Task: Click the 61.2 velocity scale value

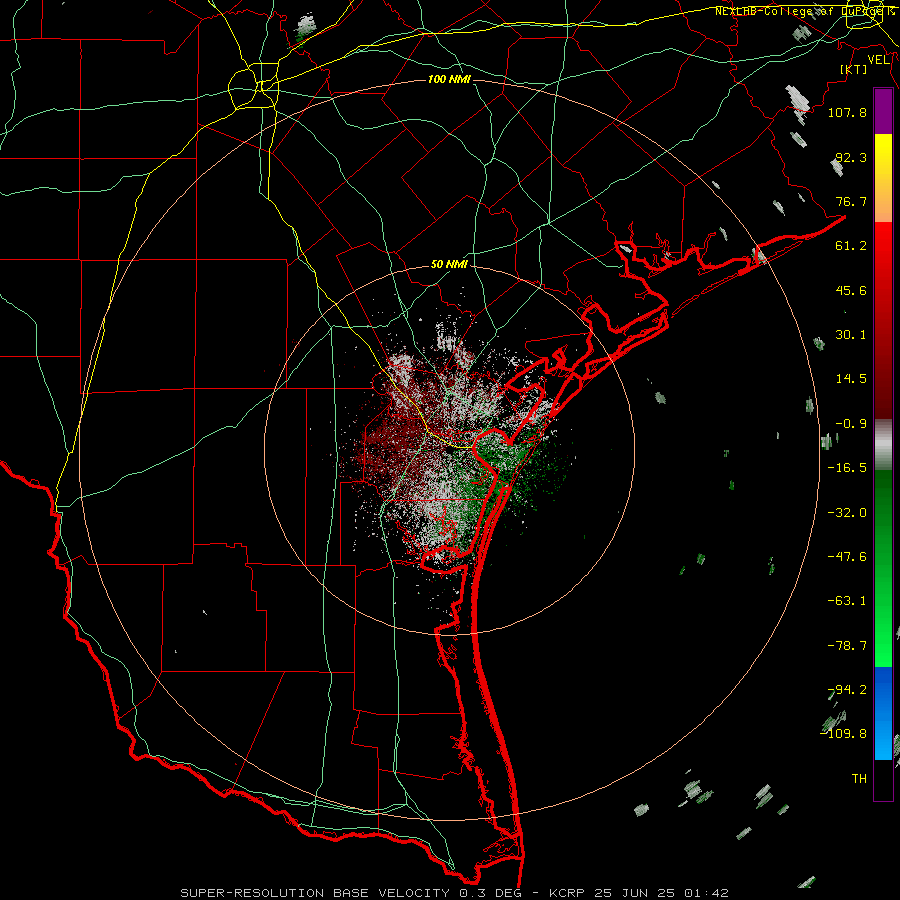Action: pyautogui.click(x=851, y=246)
